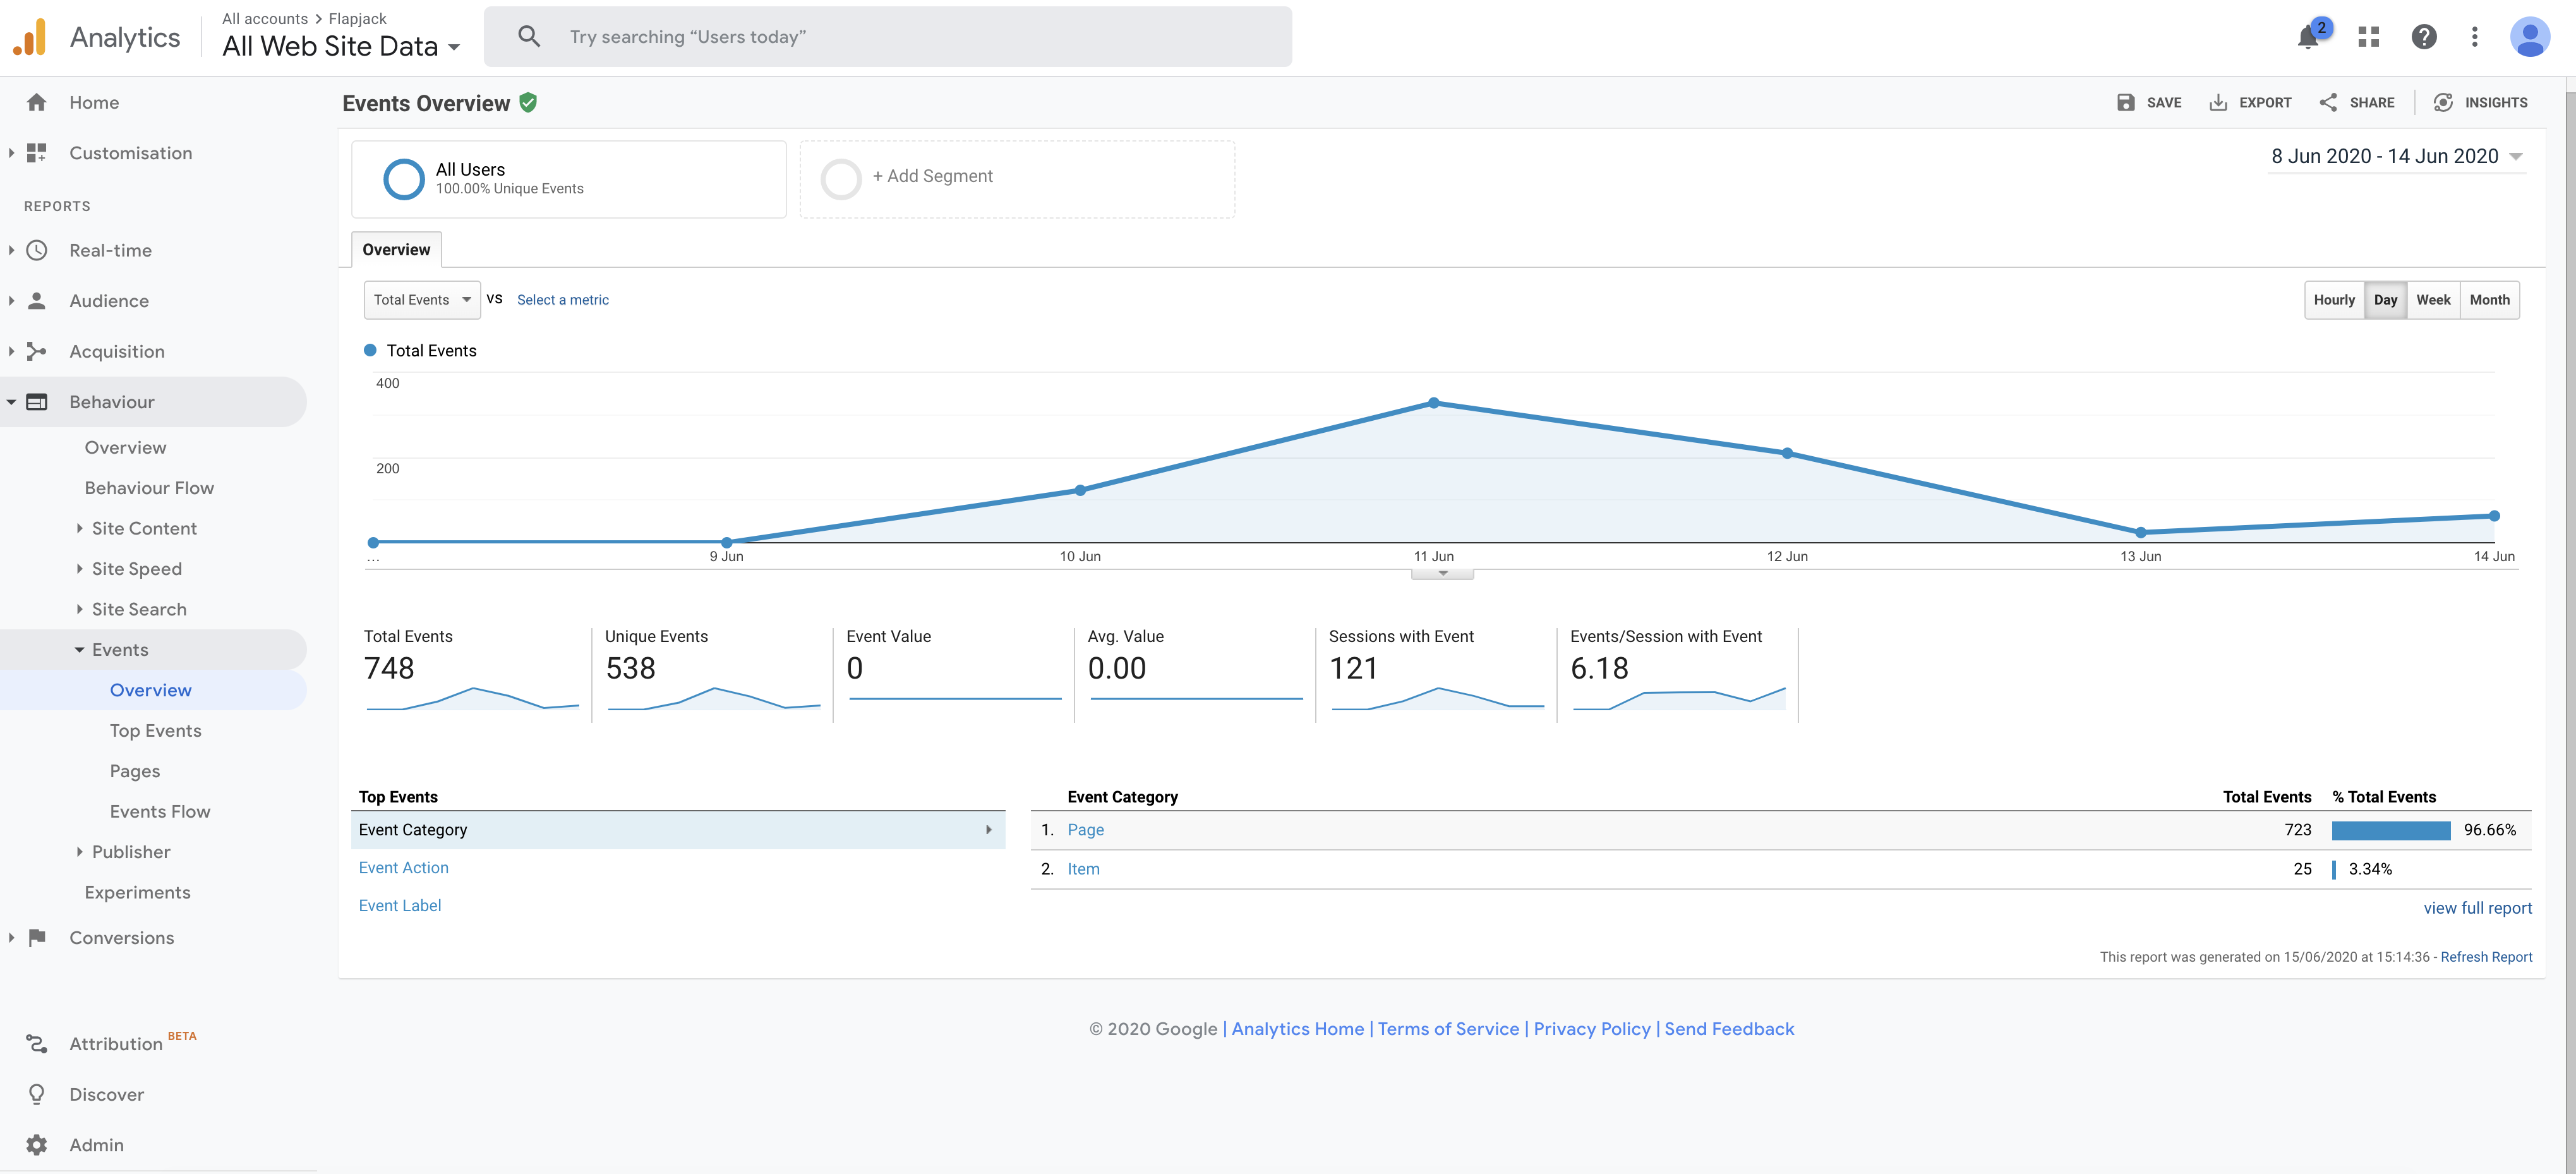Screen dimensions: 2576x1174
Task: Click the Export download icon
Action: point(2218,102)
